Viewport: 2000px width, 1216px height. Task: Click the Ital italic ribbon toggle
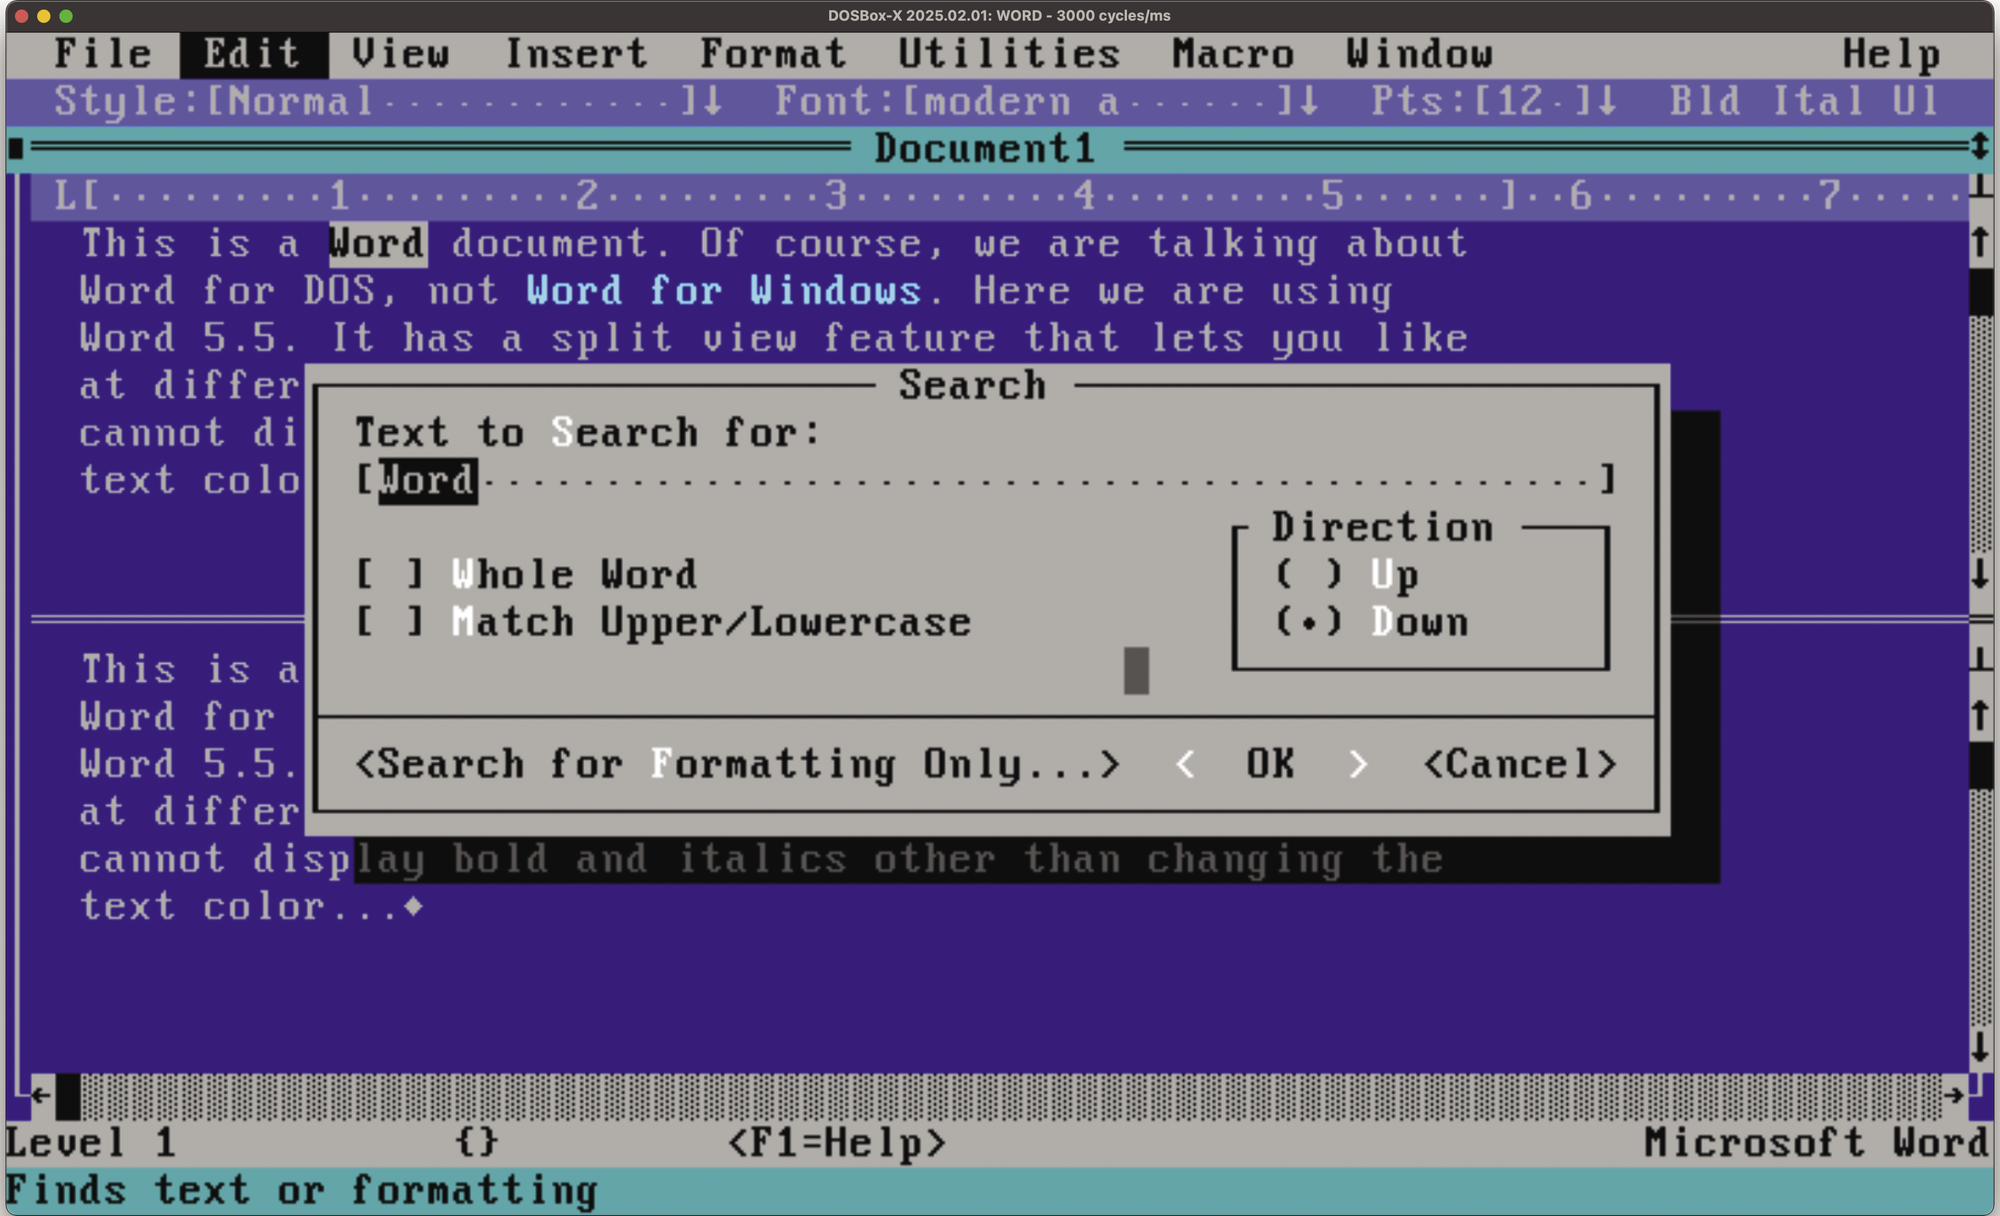[x=1817, y=101]
